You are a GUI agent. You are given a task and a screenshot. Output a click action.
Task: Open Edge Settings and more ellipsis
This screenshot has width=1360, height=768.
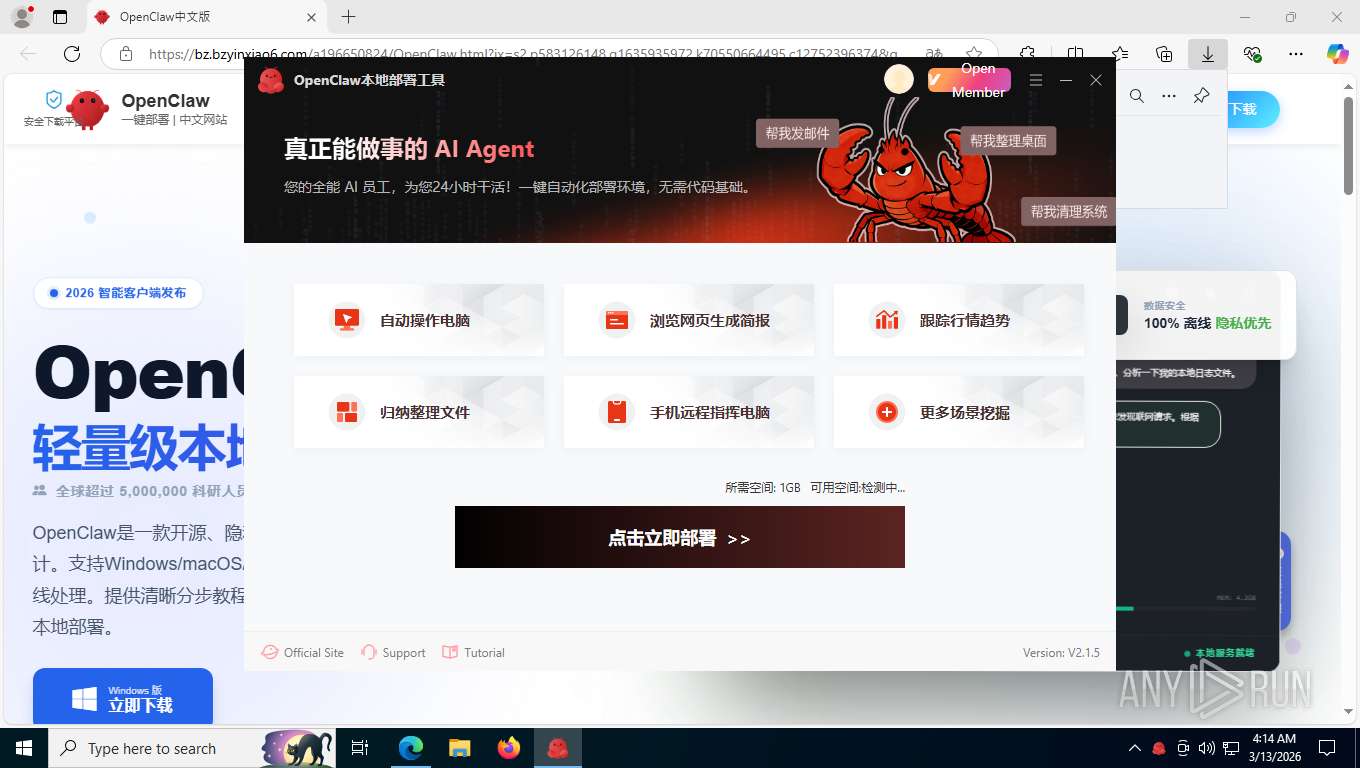(1296, 54)
